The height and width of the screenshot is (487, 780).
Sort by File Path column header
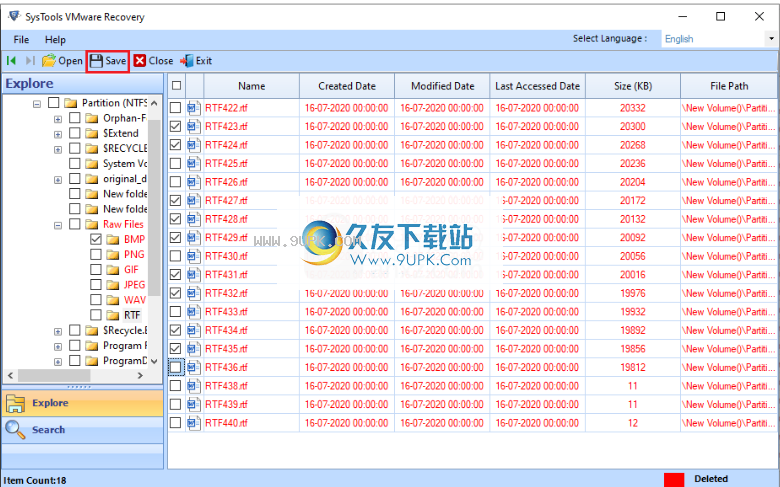[729, 86]
